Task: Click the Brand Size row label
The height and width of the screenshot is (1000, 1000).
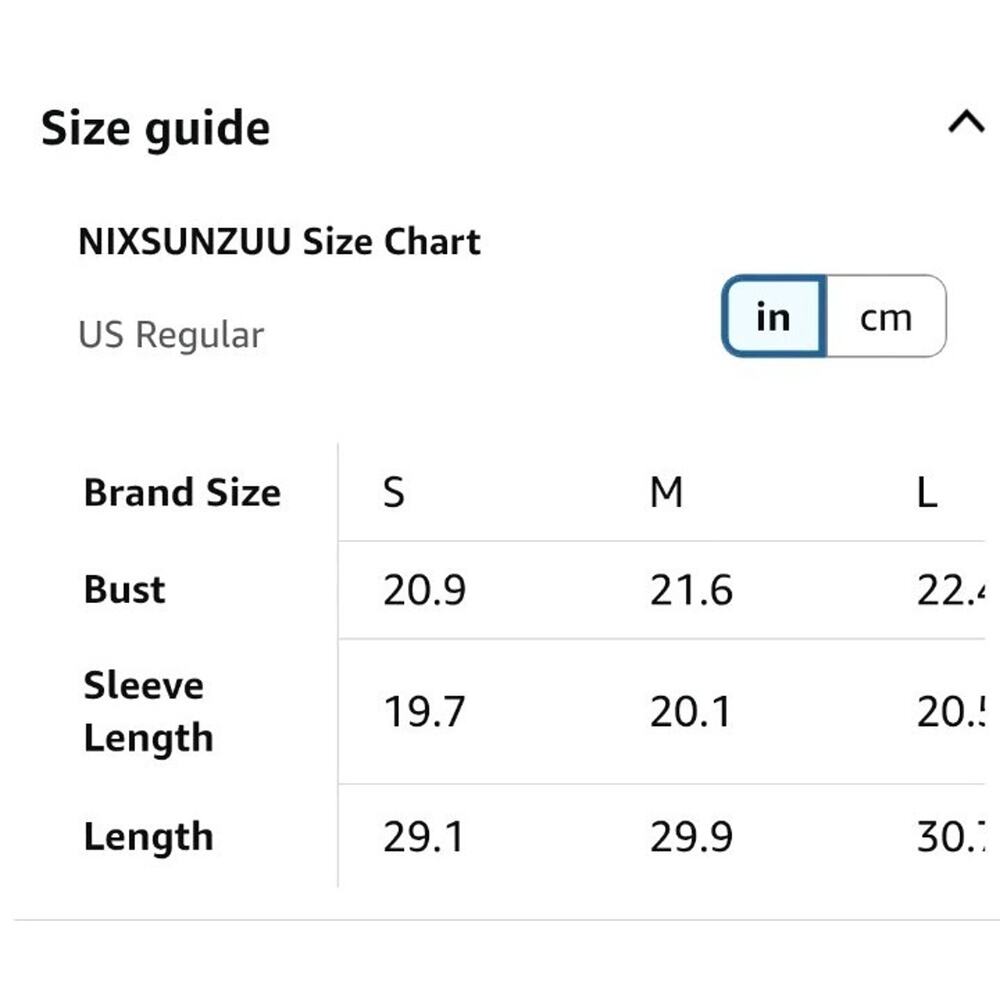Action: pos(182,493)
